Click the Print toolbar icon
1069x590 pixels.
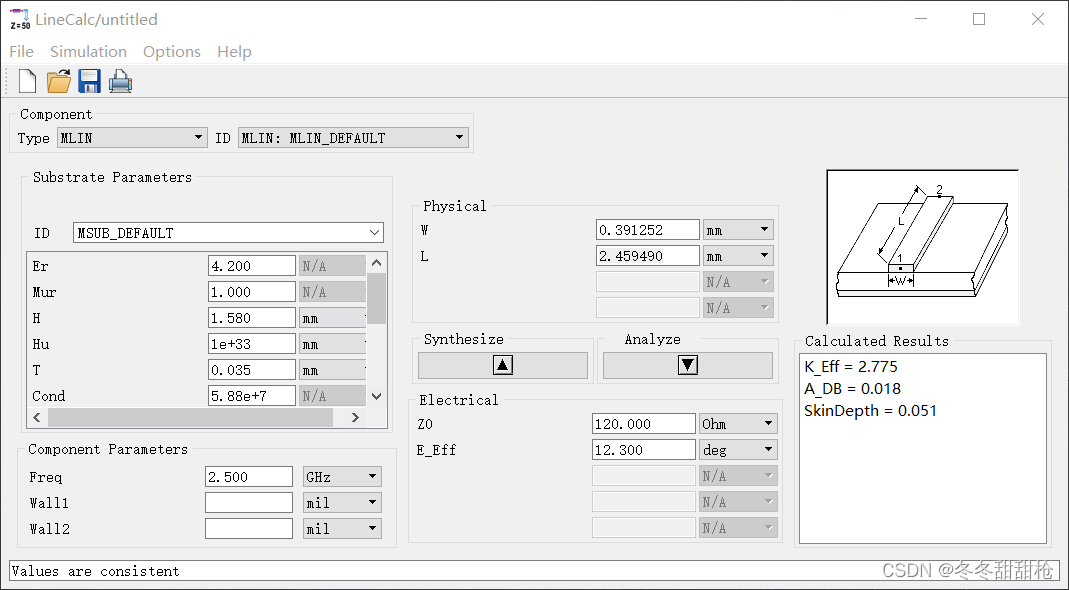[120, 81]
